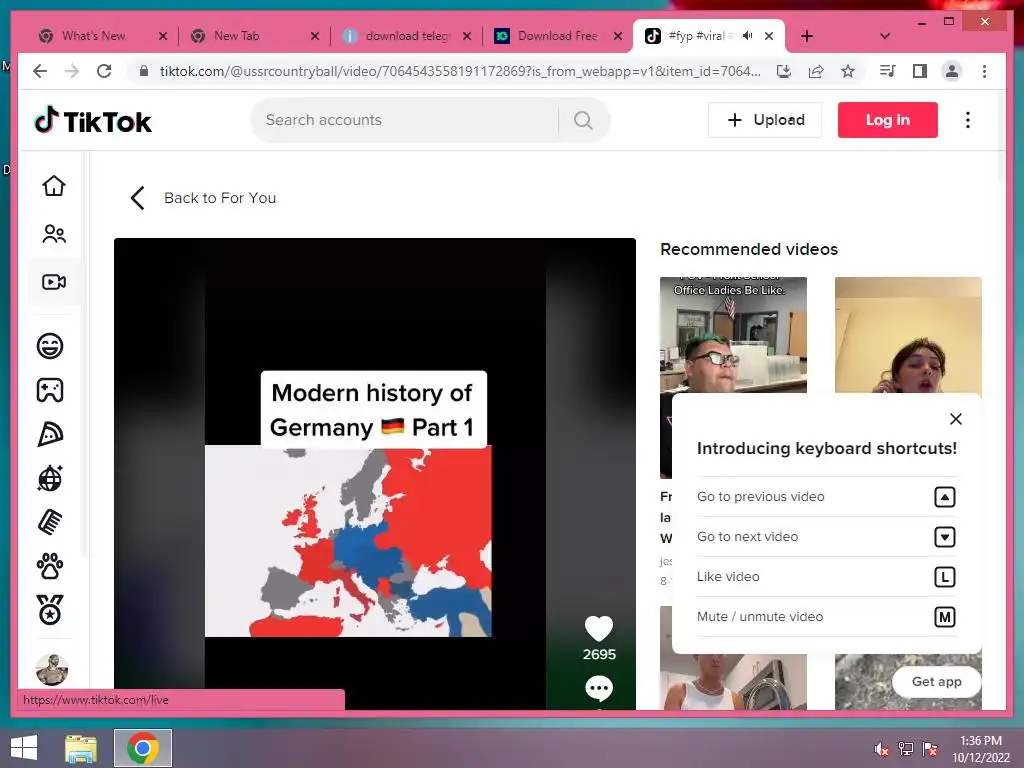1024x768 pixels.
Task: Select the Animals paw print category icon
Action: click(x=50, y=566)
